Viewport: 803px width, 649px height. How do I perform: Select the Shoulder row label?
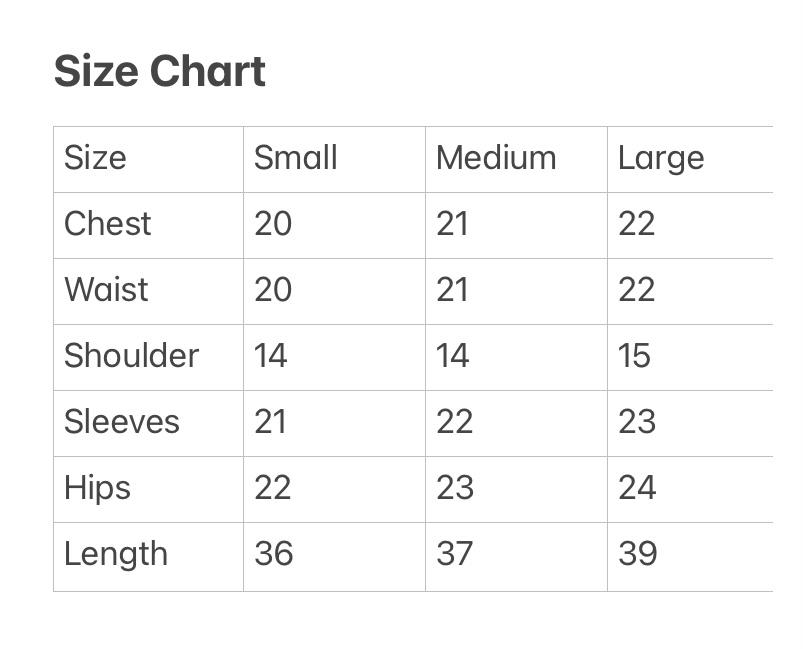[131, 356]
